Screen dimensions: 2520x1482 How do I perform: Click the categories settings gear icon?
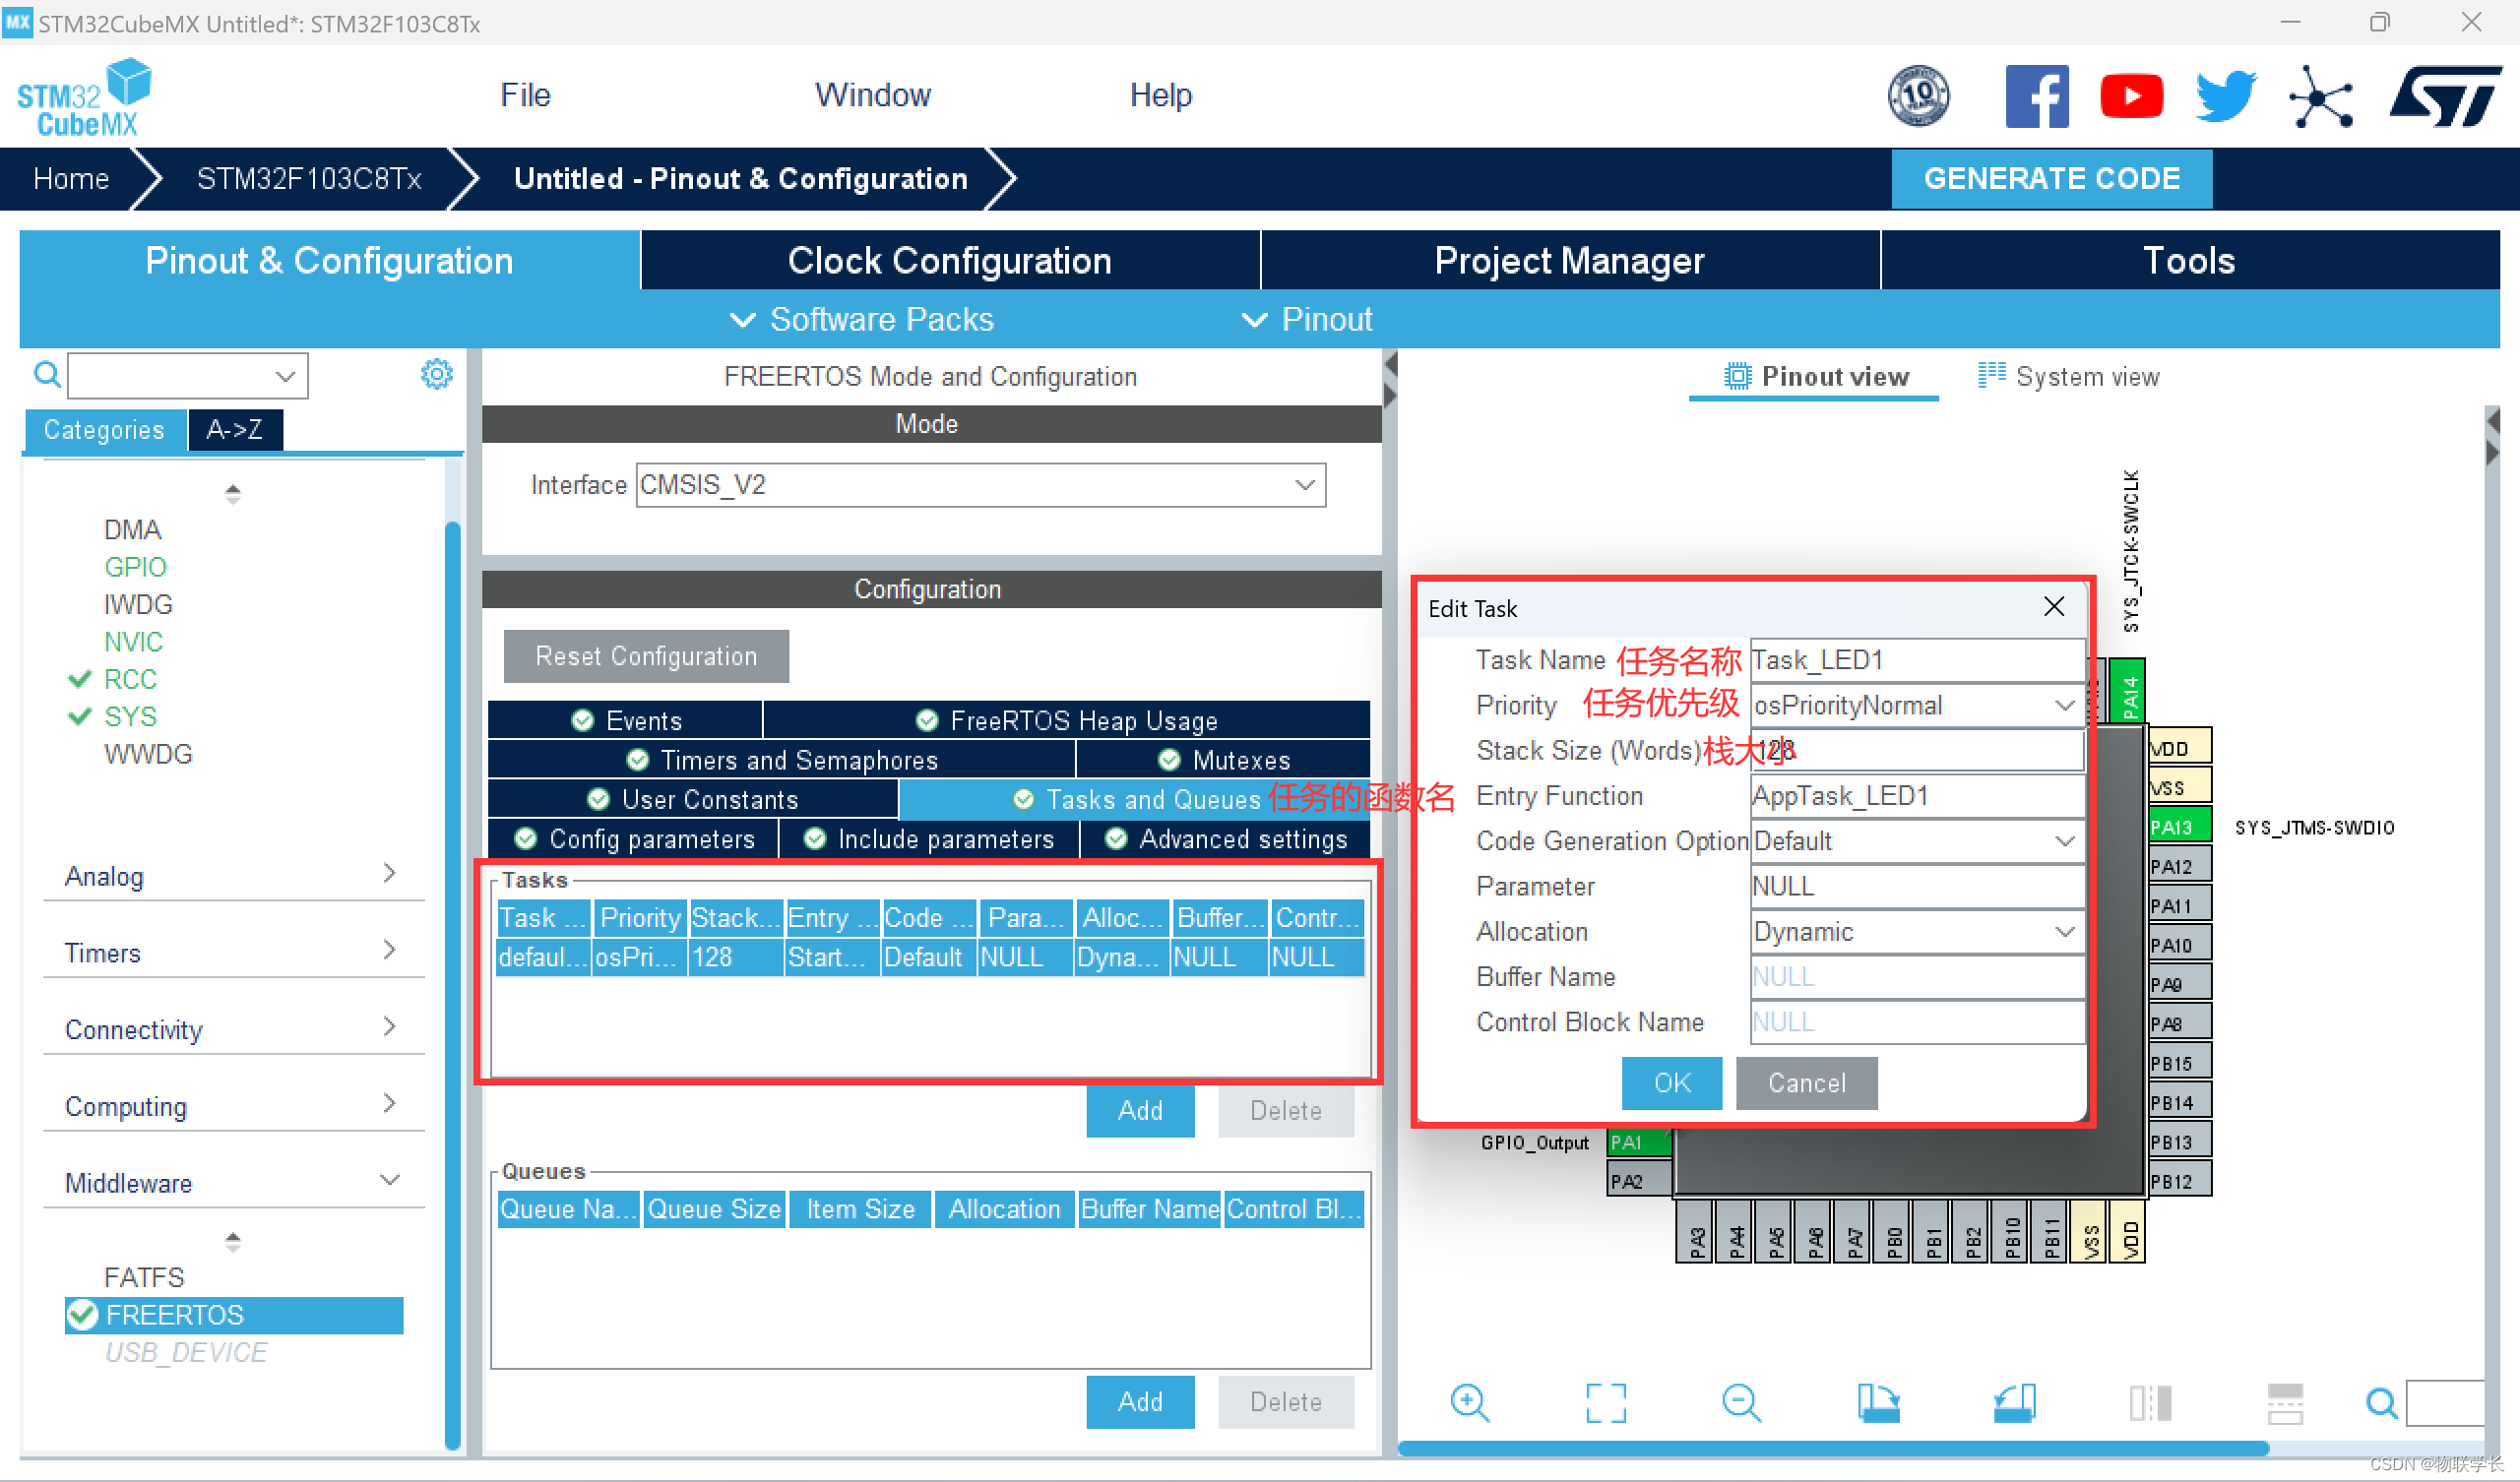coord(436,374)
